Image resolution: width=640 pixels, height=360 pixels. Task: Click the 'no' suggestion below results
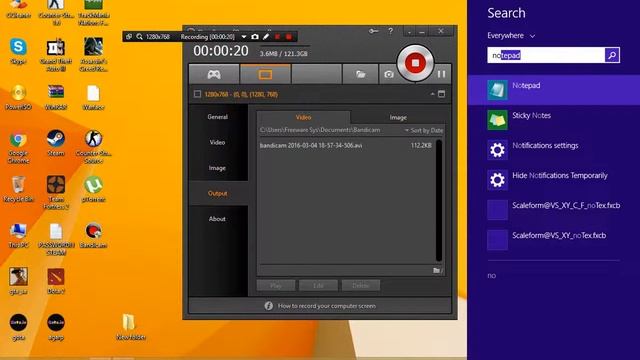coord(491,276)
